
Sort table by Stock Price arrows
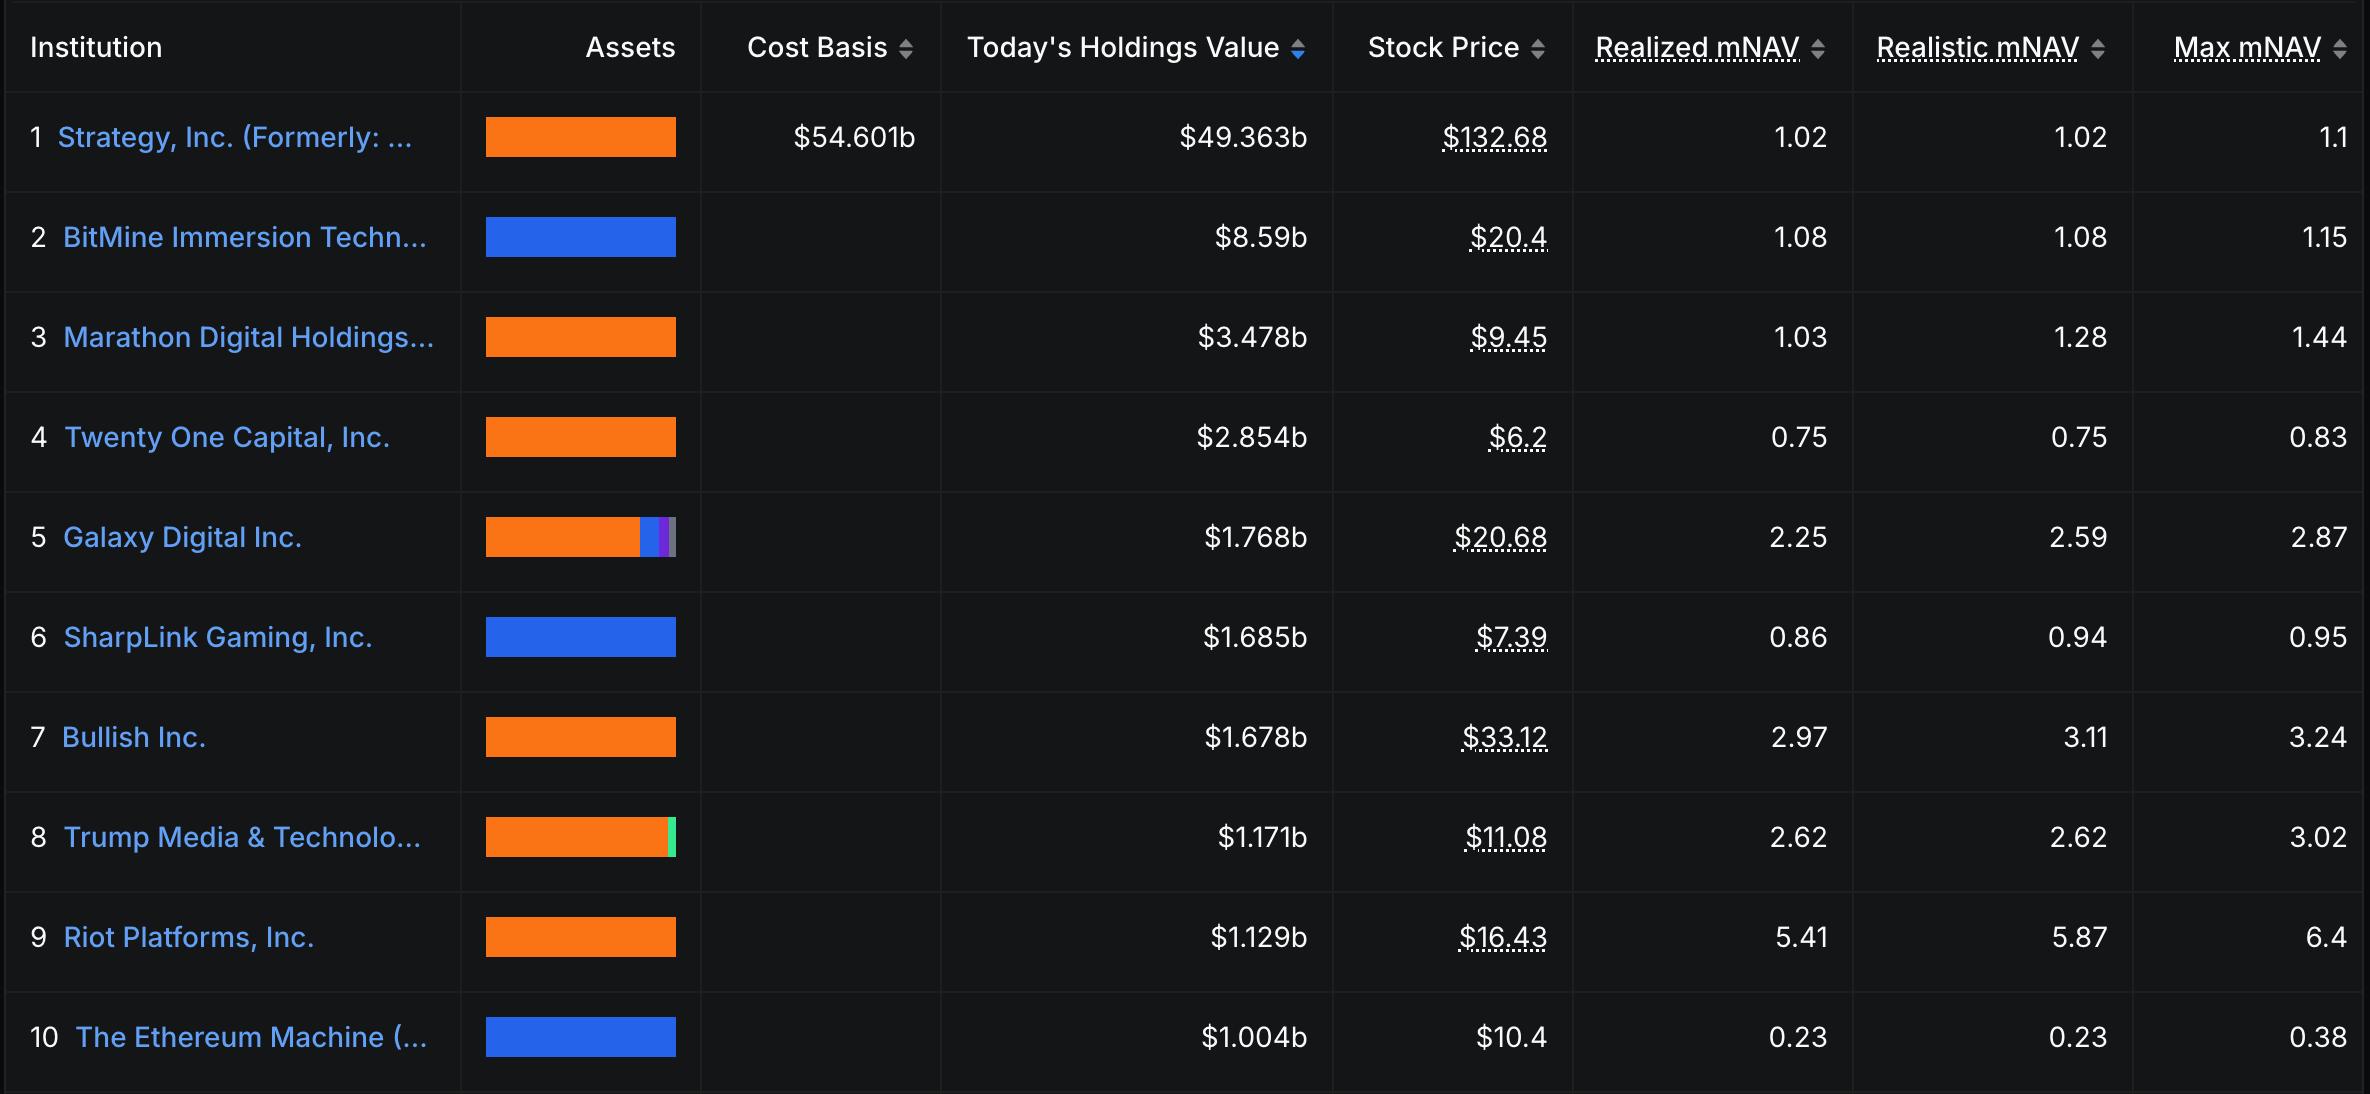[x=1538, y=48]
